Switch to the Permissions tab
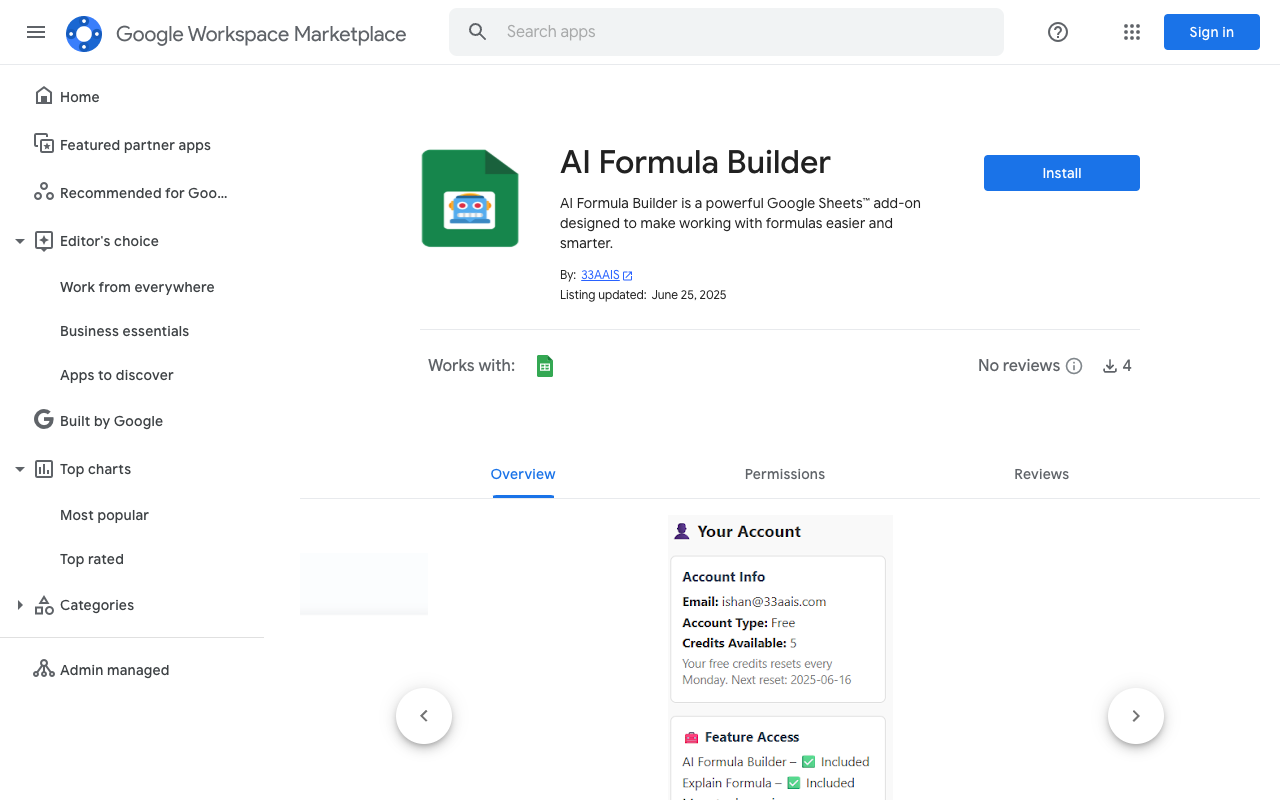The image size is (1280, 800). [784, 473]
